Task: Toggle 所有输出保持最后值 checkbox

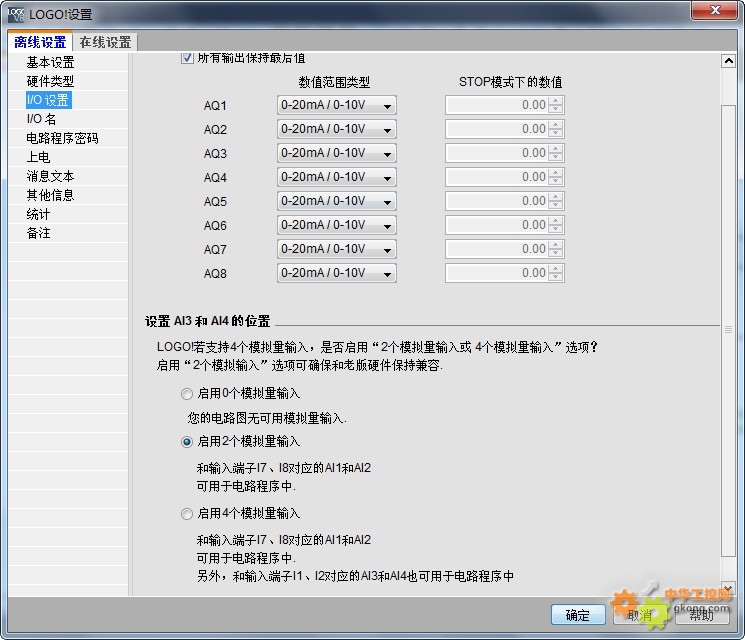Action: [187, 58]
